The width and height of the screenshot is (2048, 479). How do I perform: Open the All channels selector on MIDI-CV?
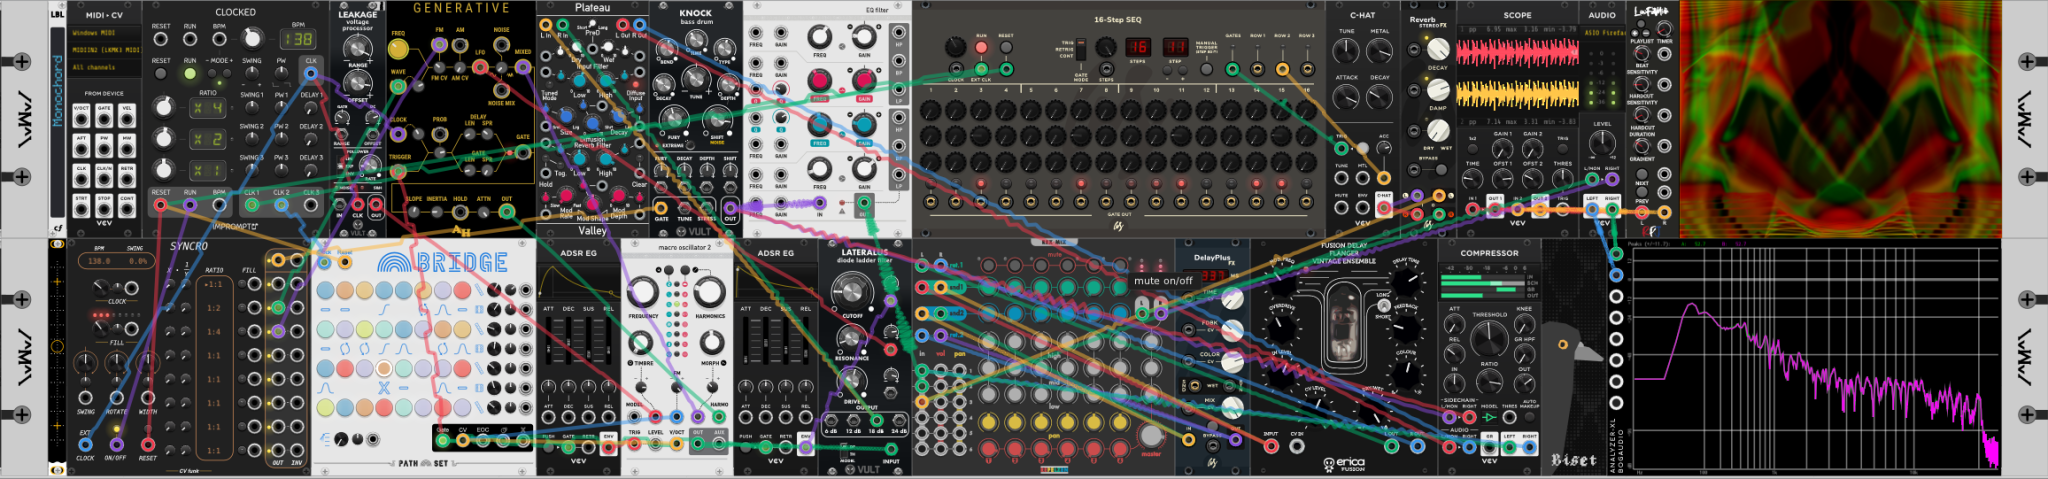click(x=104, y=68)
